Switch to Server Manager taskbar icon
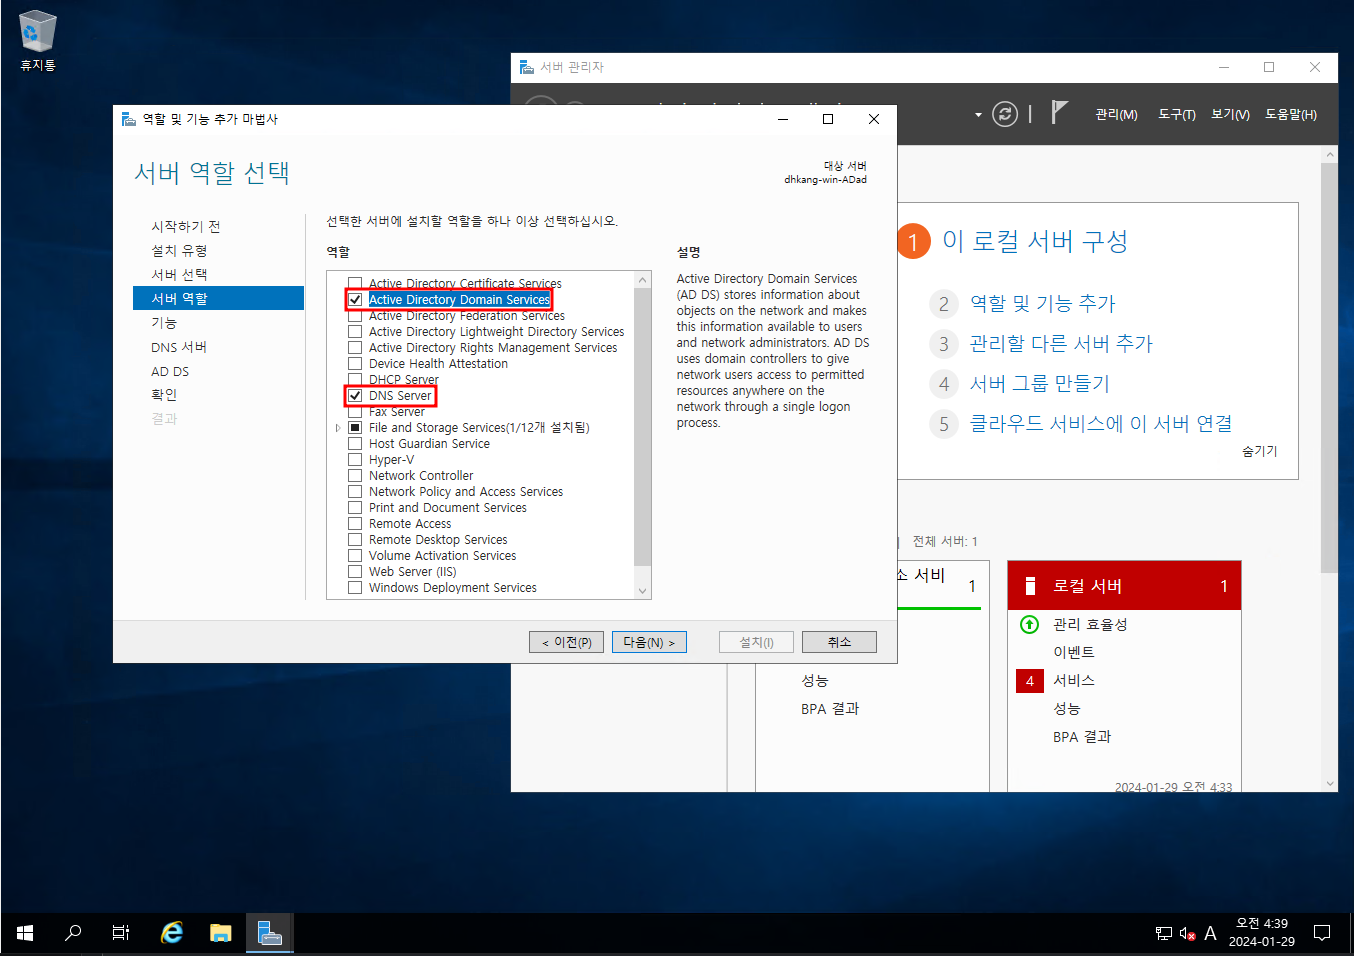 (x=269, y=933)
